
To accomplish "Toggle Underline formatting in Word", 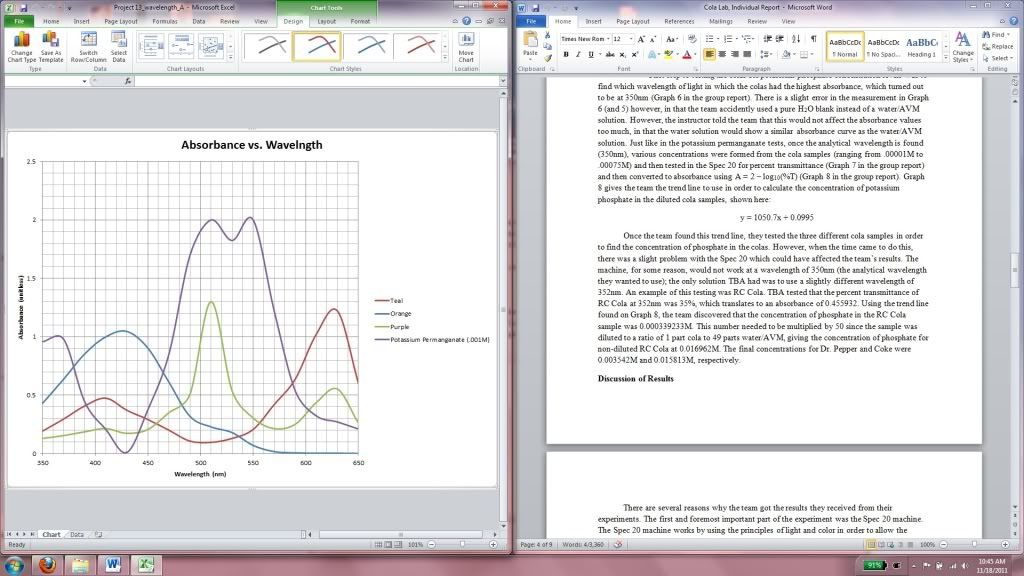I will click(x=591, y=54).
